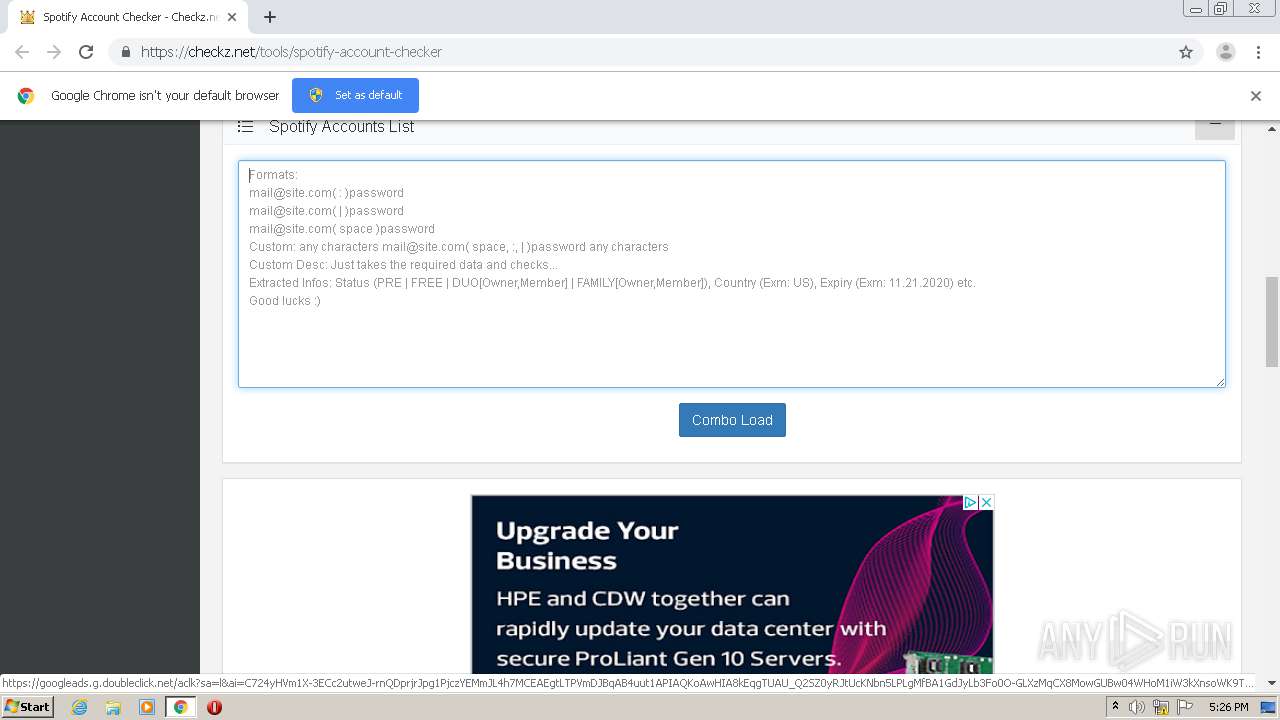Viewport: 1280px width, 720px height.
Task: Close the HPE ad with the X
Action: (x=986, y=502)
